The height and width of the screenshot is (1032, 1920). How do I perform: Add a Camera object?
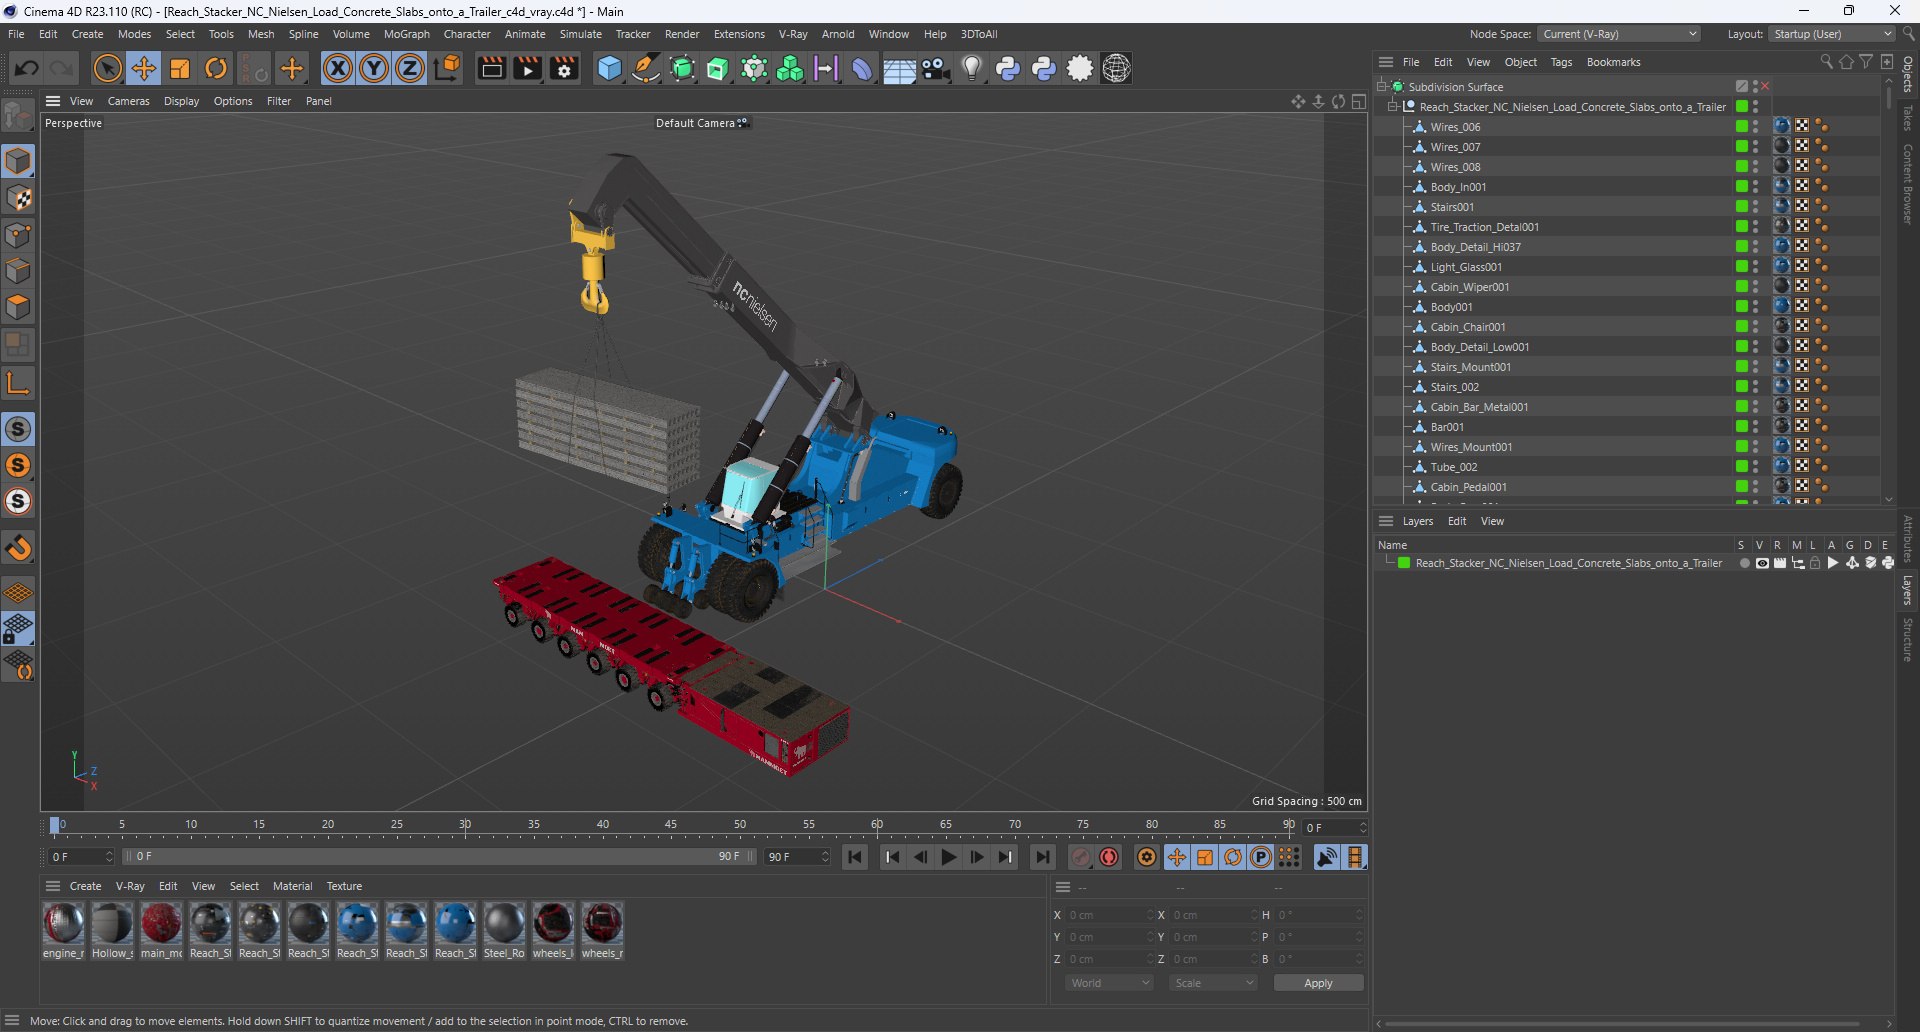pyautogui.click(x=936, y=68)
